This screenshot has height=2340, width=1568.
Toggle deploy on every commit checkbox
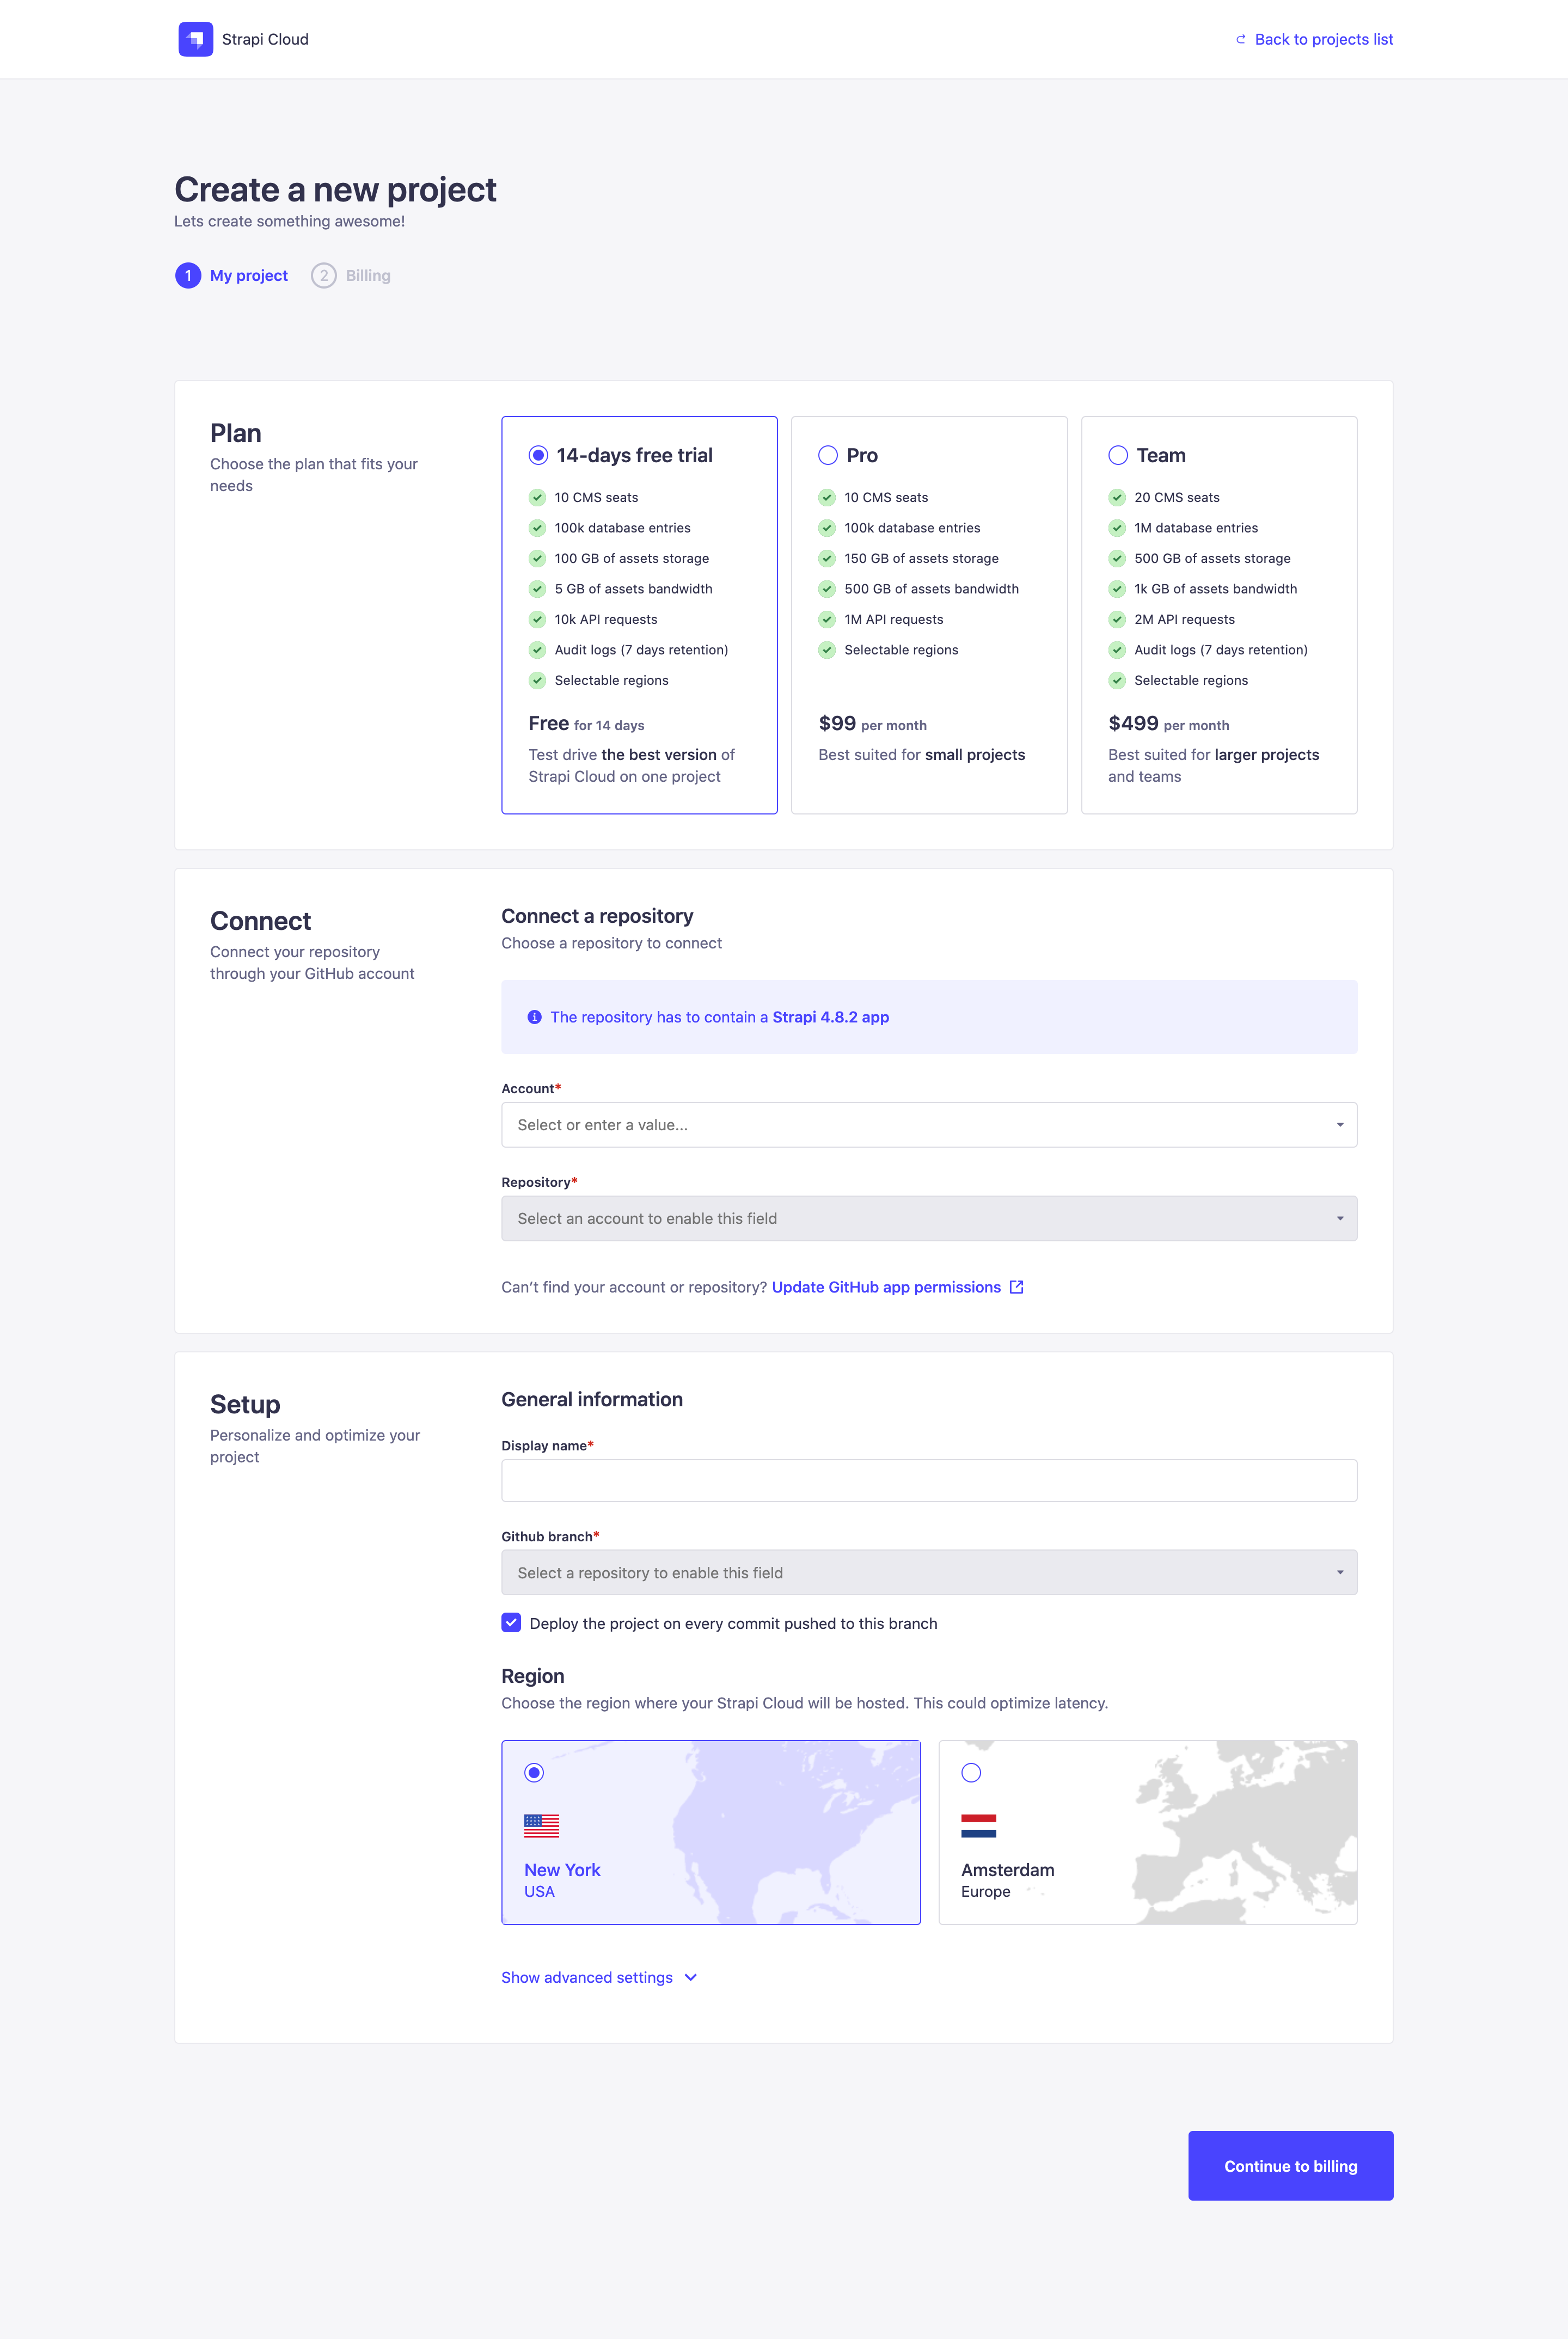click(x=511, y=1622)
